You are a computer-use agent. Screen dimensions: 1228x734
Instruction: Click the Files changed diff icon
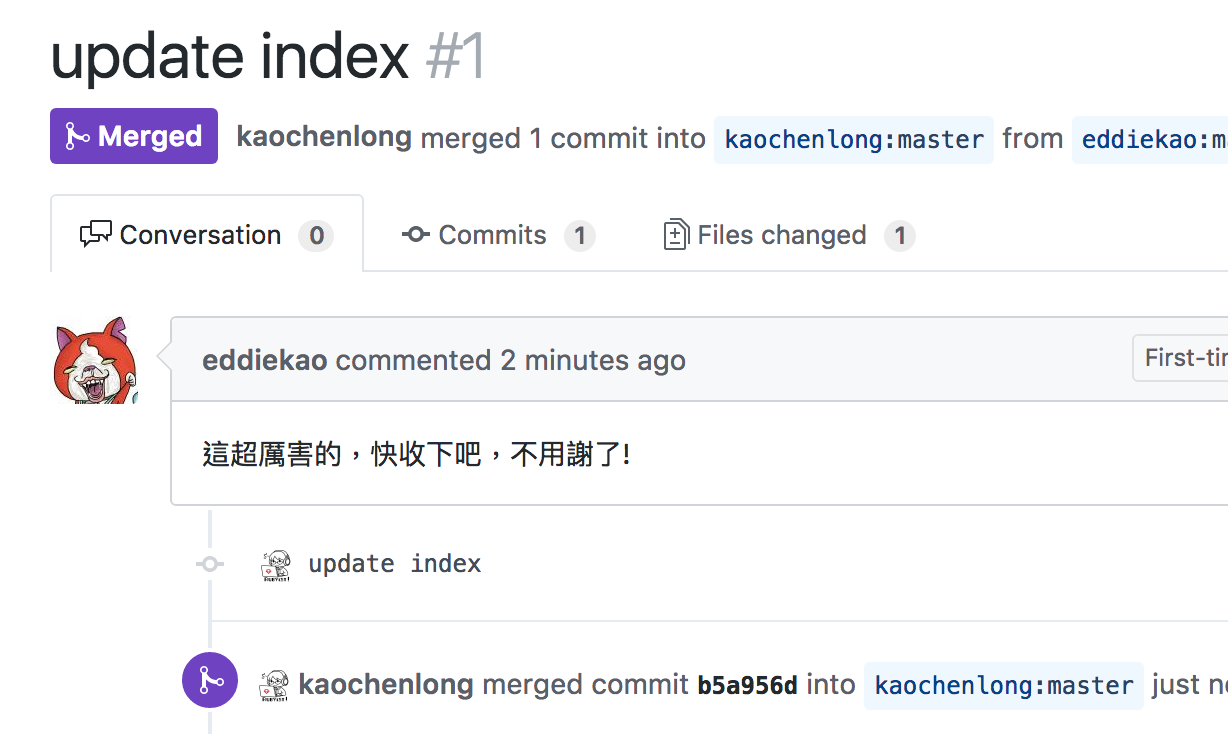click(x=676, y=234)
